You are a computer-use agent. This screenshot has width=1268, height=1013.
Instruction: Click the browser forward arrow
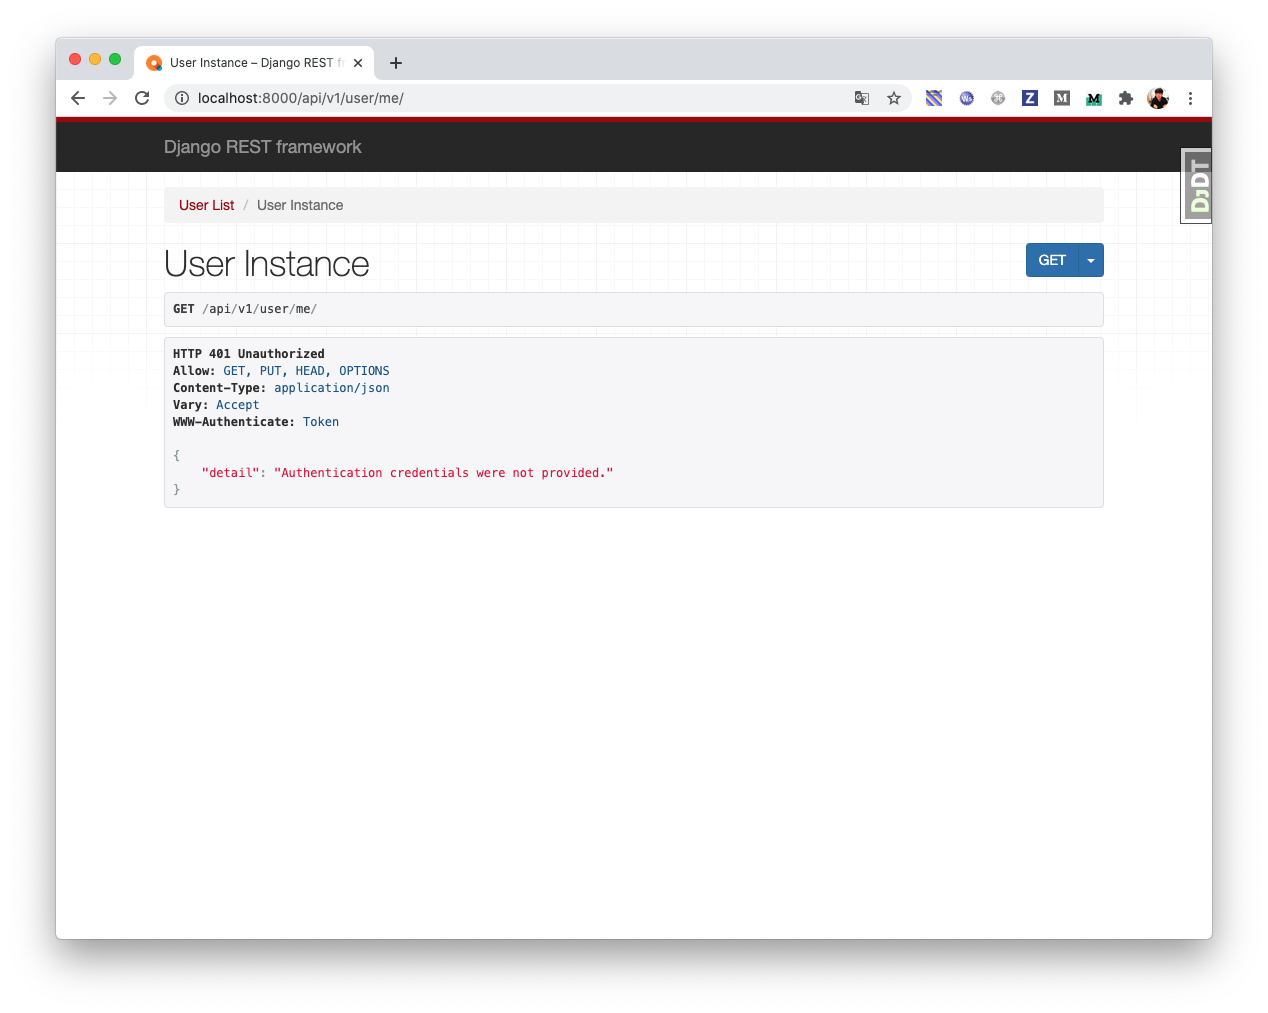110,98
